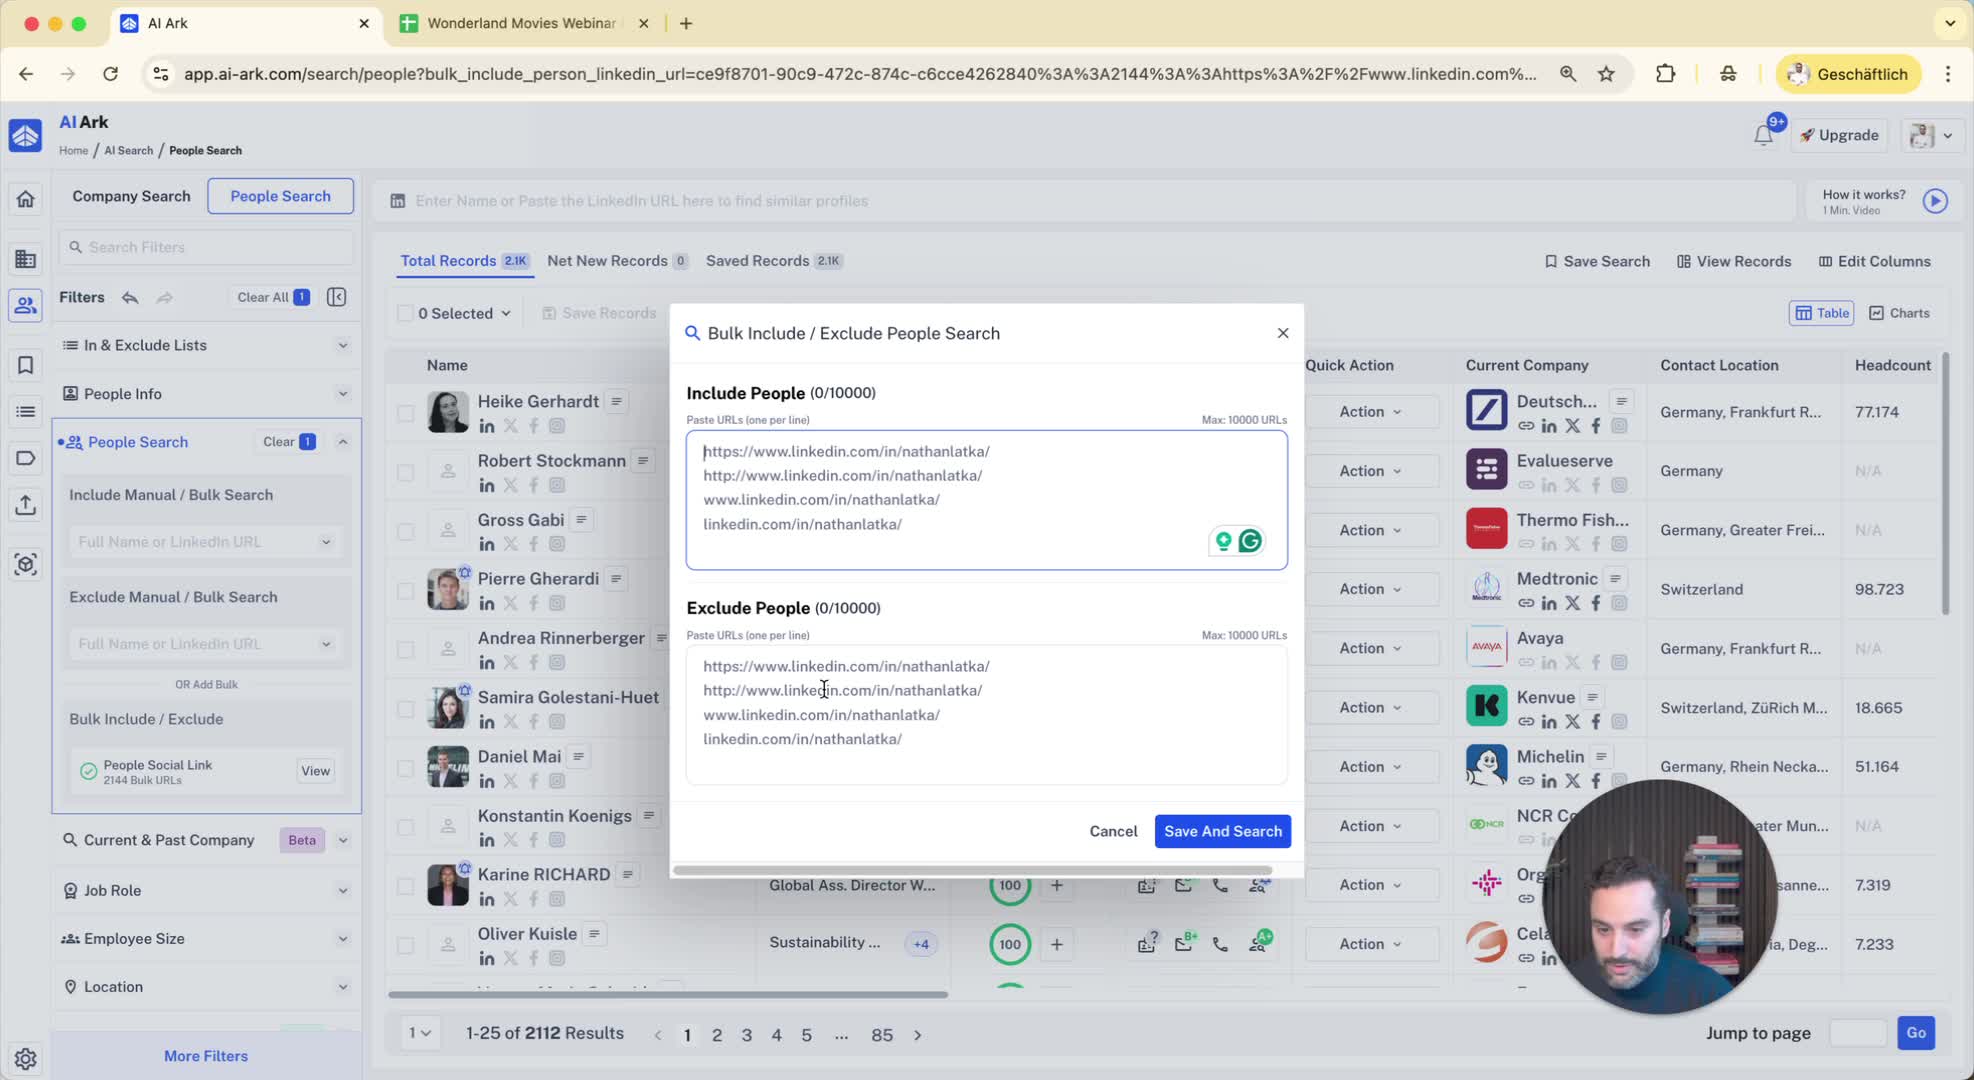Click the Grammarly icon in Include textarea

pyautogui.click(x=1250, y=541)
